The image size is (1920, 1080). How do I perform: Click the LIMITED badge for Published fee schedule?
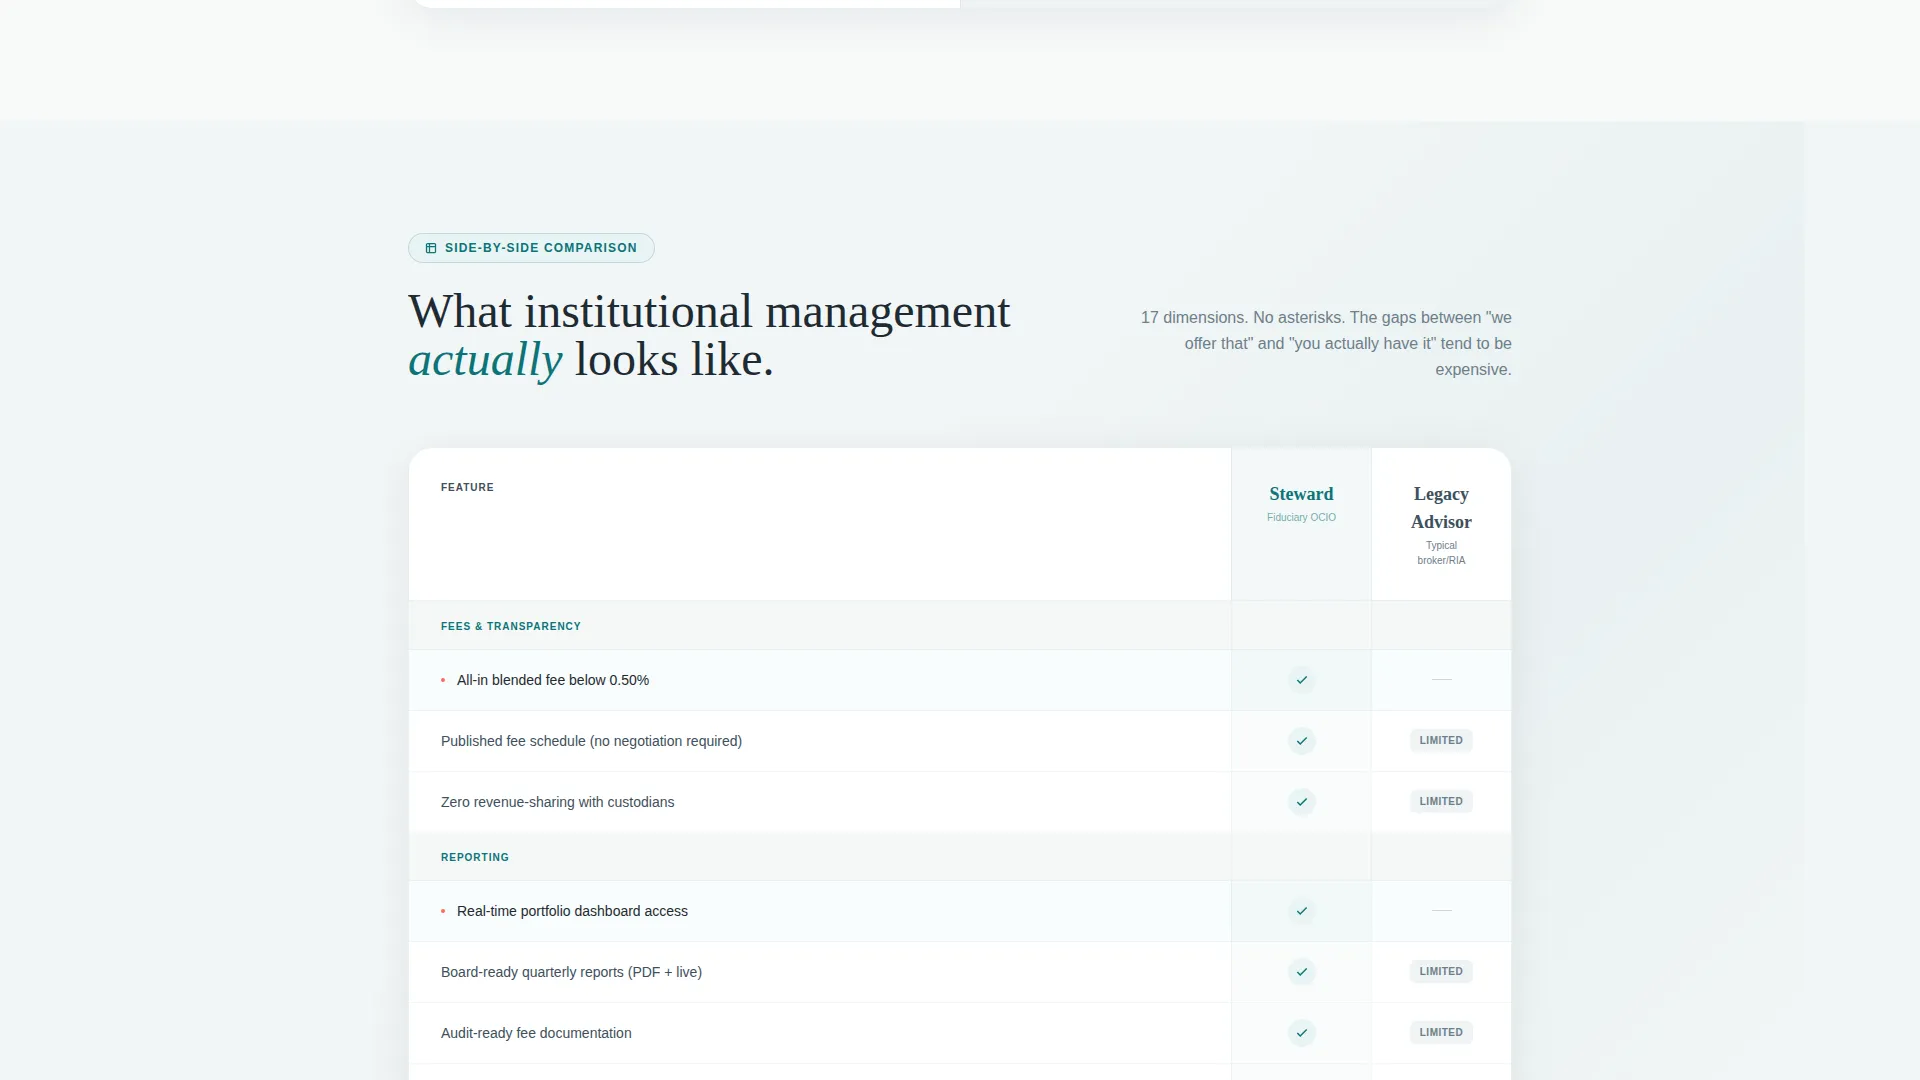(x=1441, y=741)
